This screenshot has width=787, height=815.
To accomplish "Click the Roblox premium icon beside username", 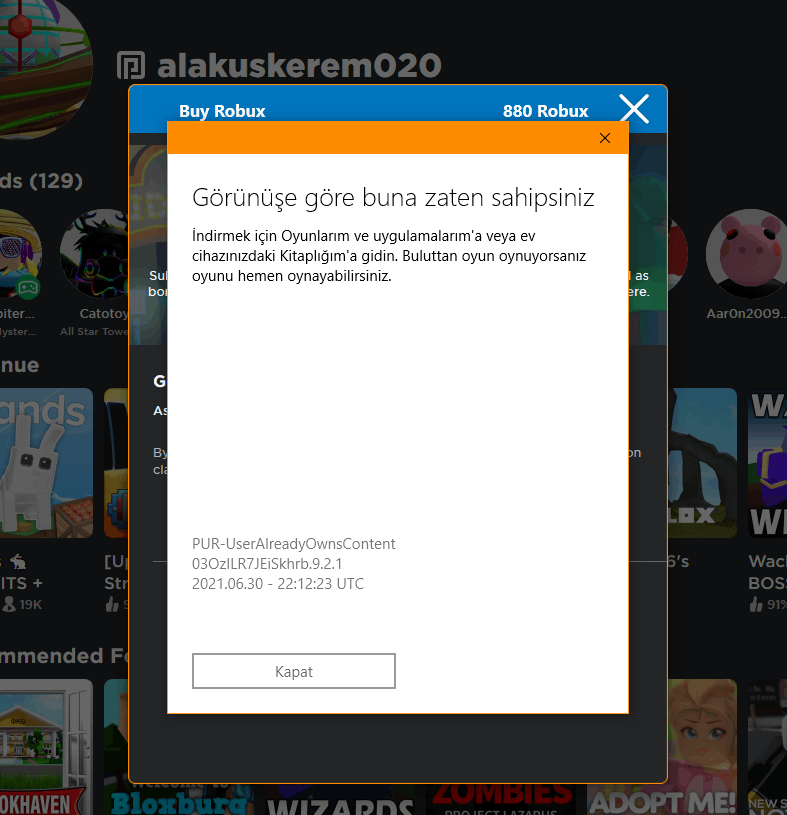I will 130,65.
